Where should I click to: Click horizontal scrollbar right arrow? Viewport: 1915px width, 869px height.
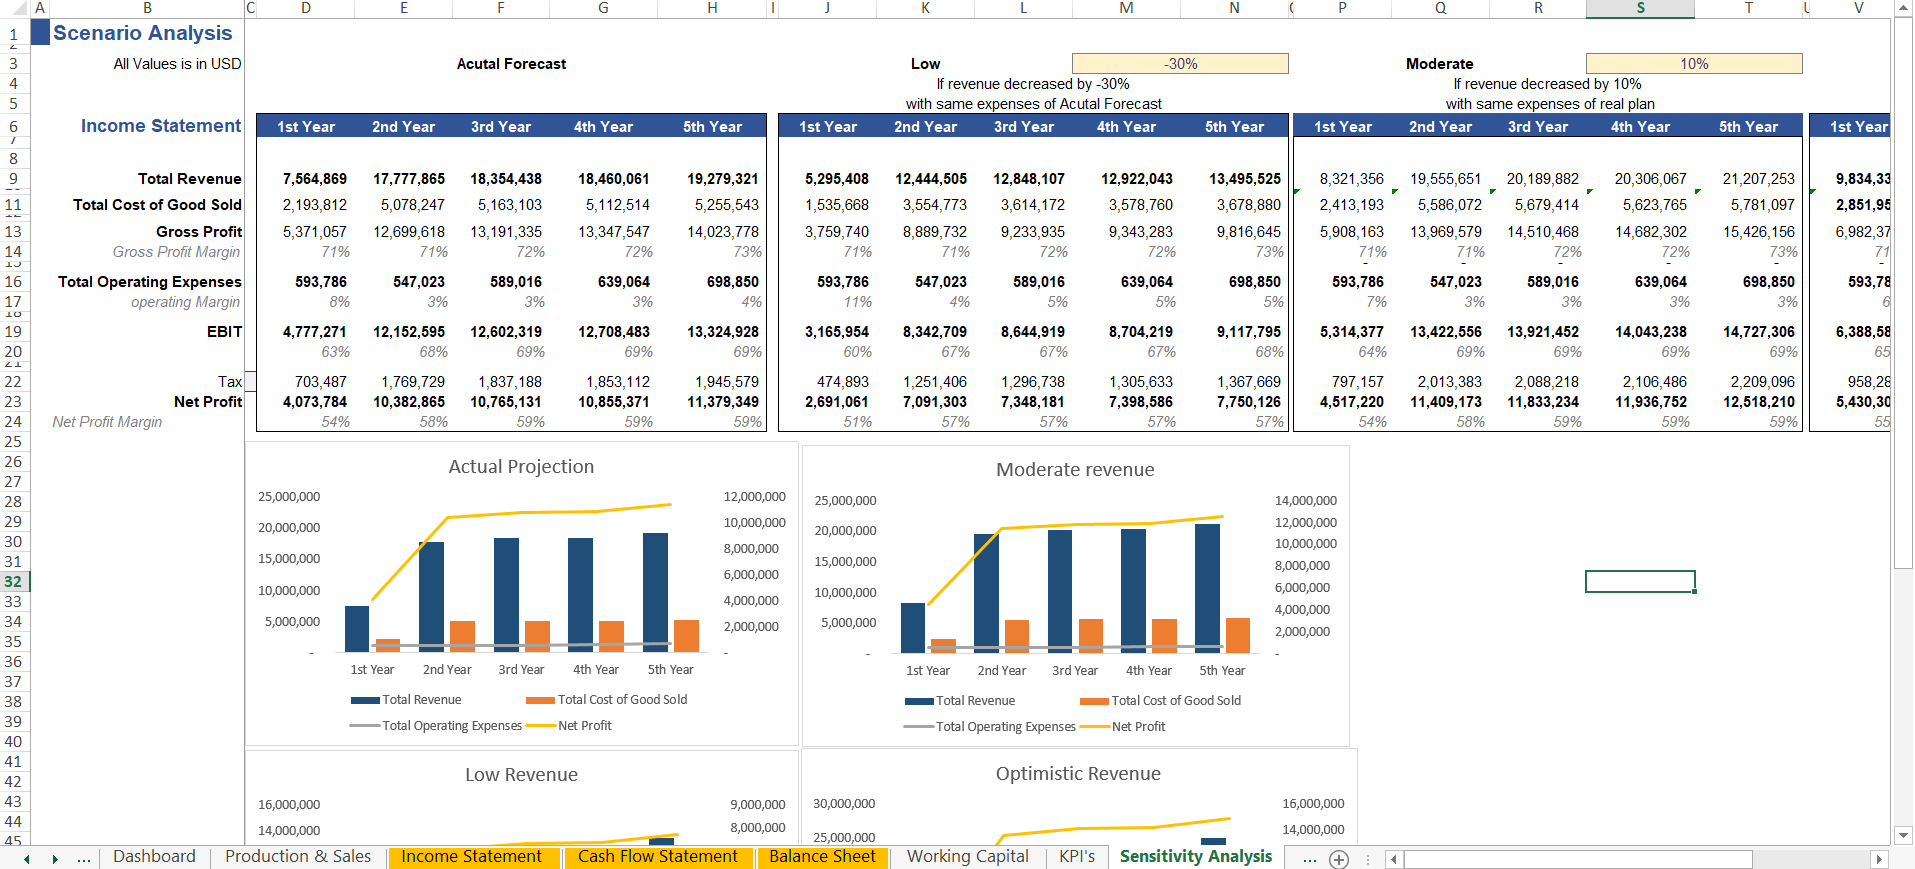coord(1879,859)
